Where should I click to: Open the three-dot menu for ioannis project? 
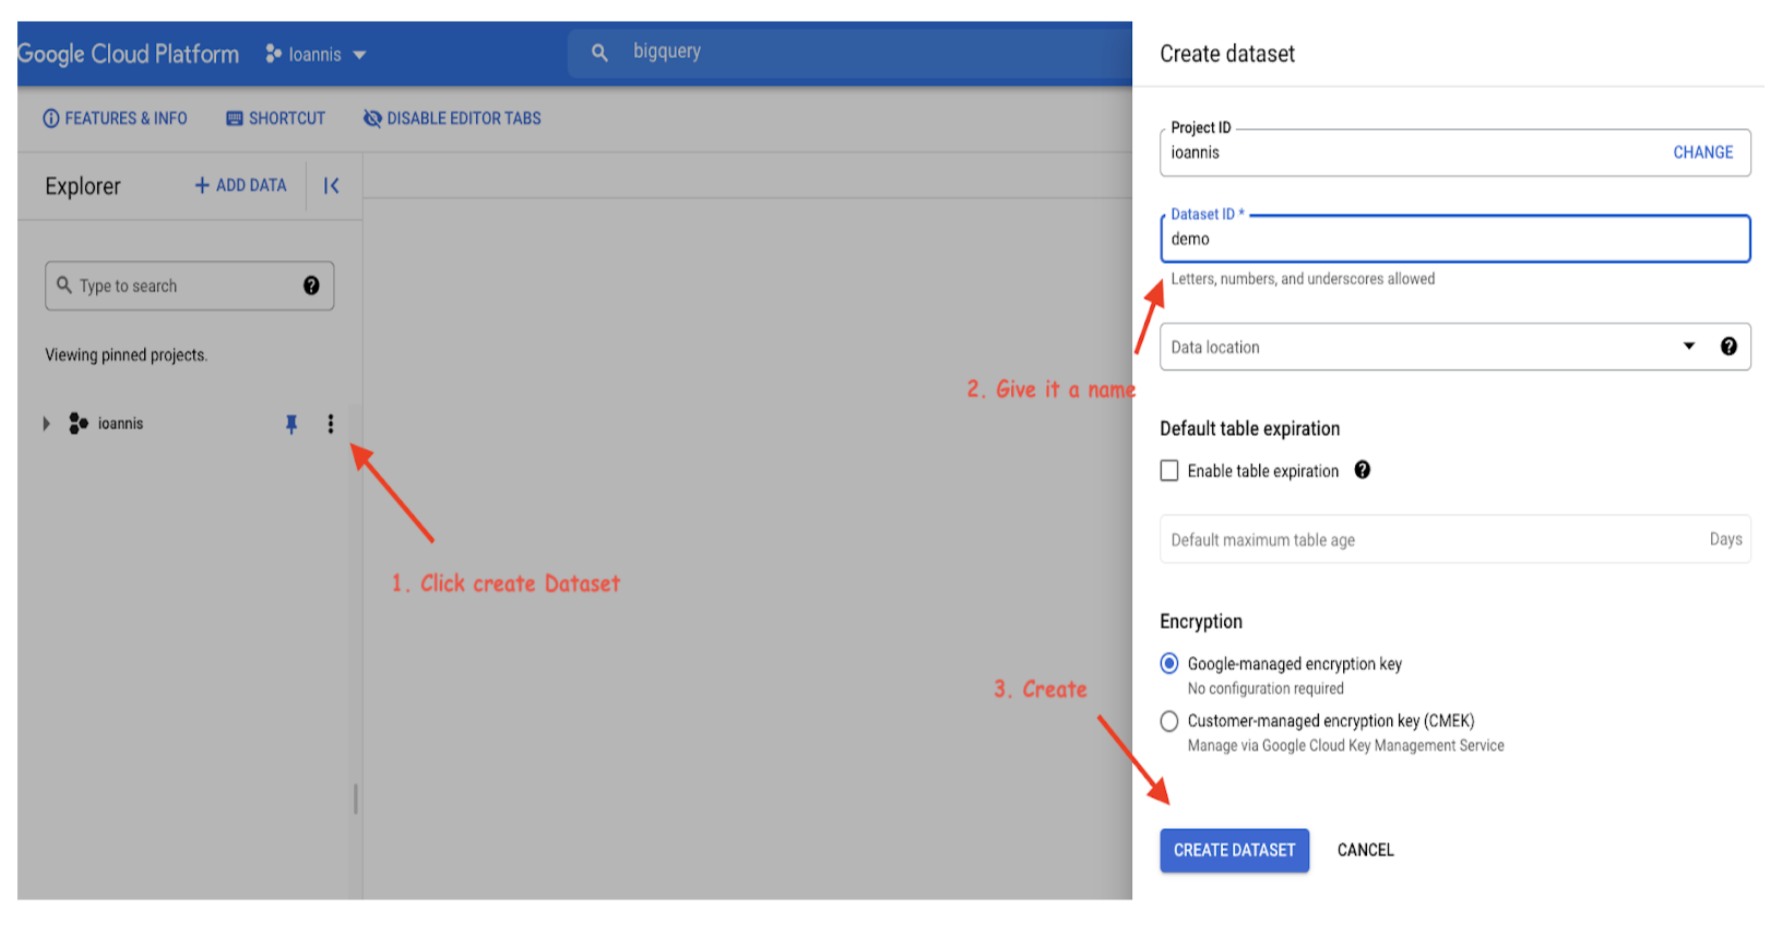(x=331, y=424)
